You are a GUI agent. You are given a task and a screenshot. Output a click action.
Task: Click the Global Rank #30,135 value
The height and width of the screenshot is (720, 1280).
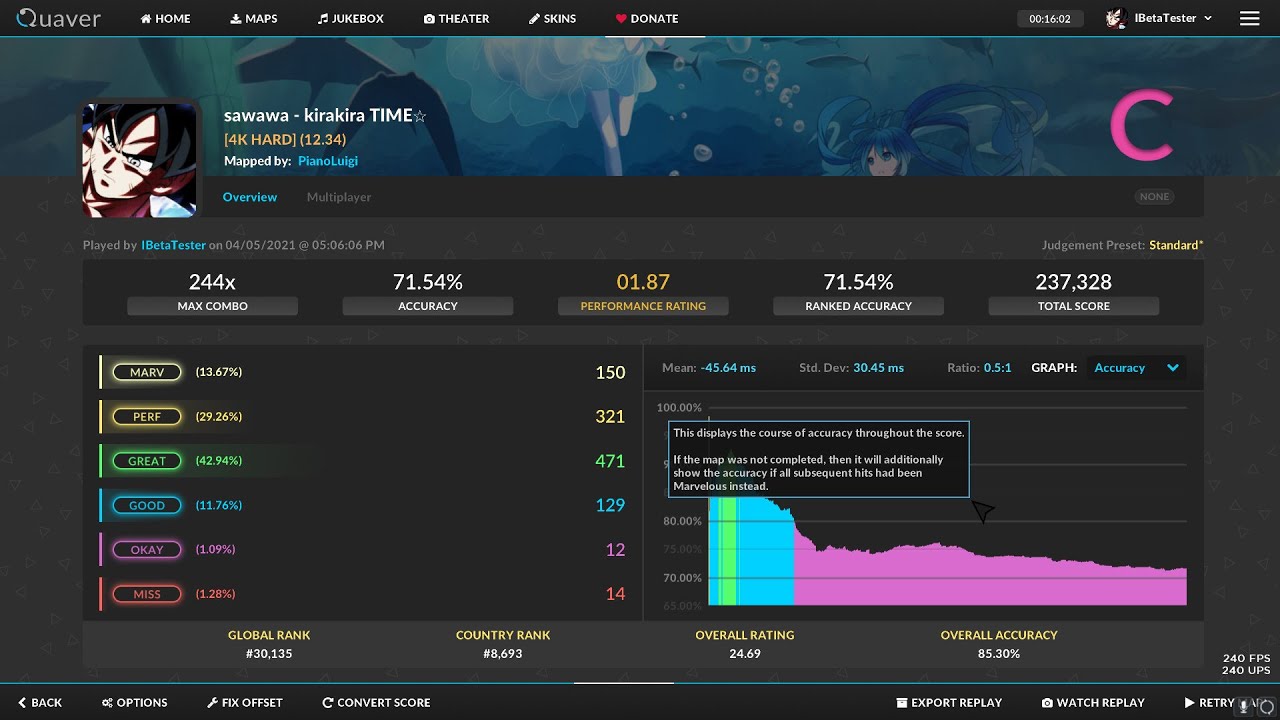pyautogui.click(x=269, y=654)
